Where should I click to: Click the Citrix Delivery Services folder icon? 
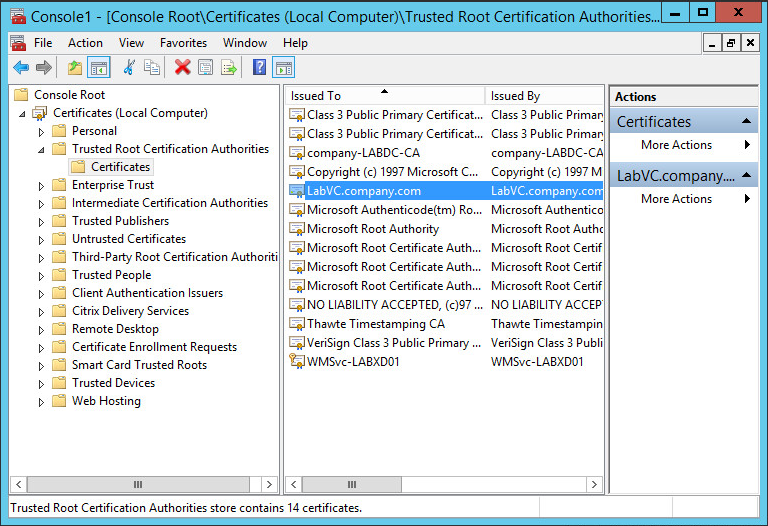click(x=59, y=311)
